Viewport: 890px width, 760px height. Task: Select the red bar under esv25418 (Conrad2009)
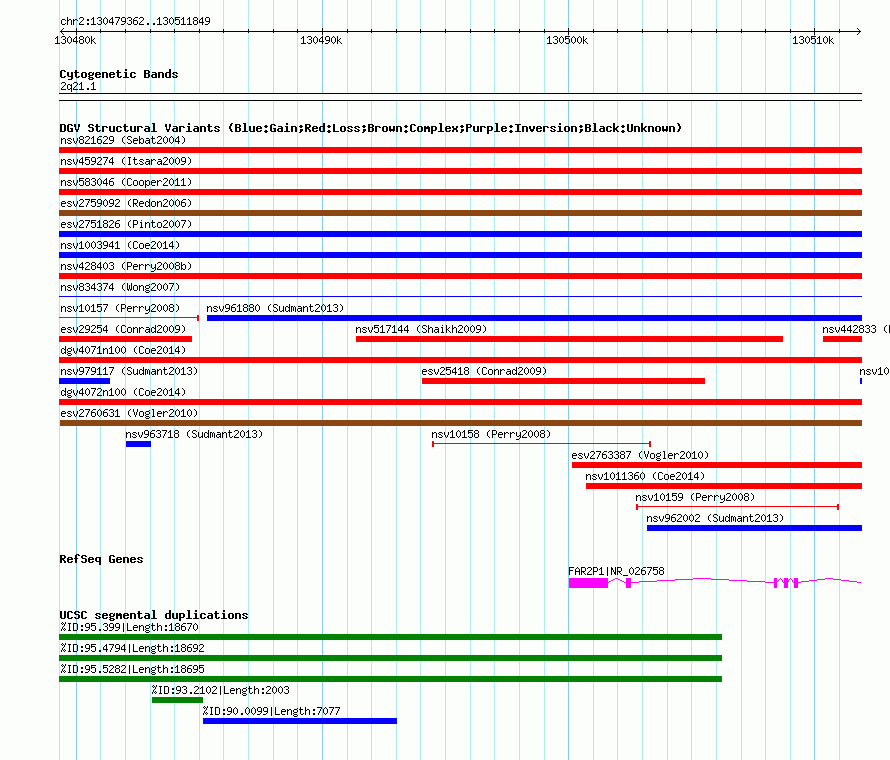tap(563, 381)
